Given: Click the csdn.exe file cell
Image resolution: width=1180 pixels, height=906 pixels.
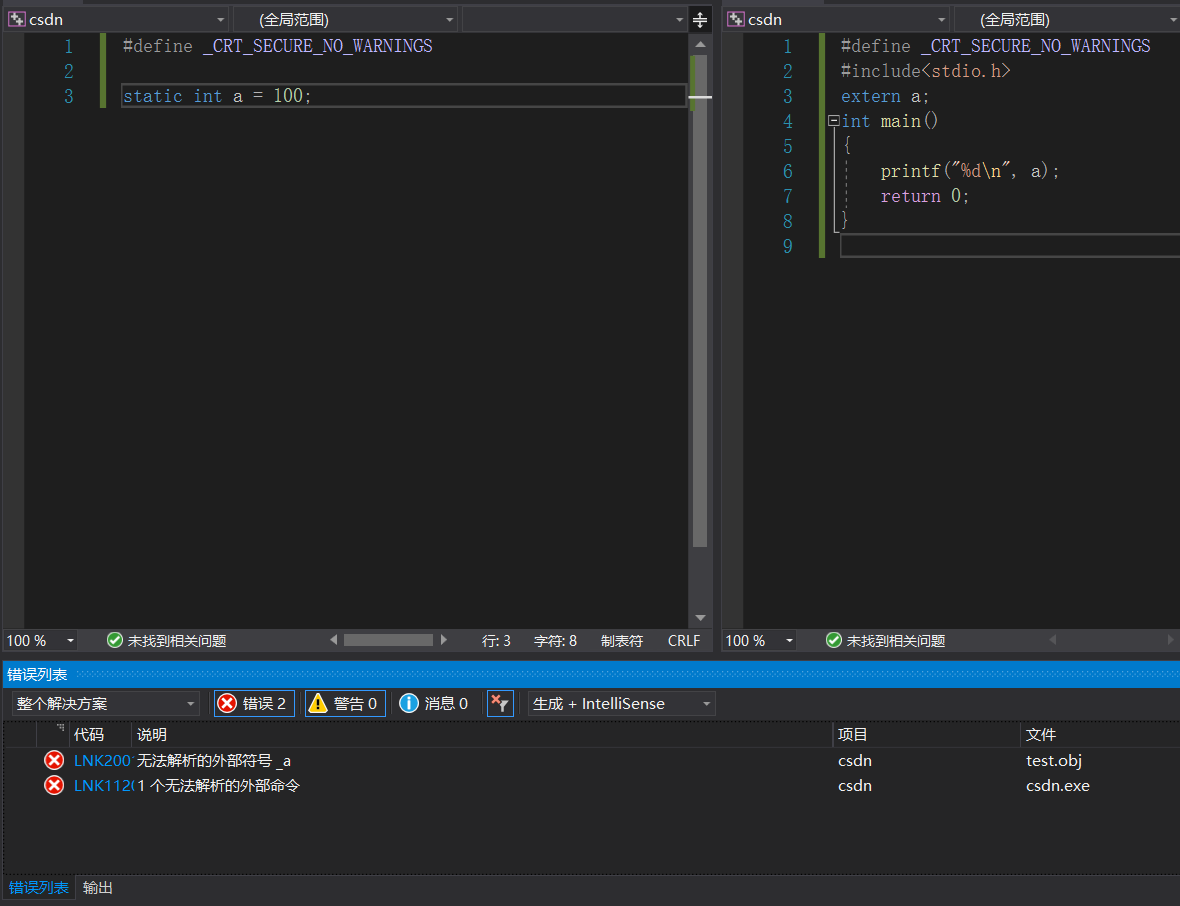Looking at the screenshot, I should tap(1057, 786).
